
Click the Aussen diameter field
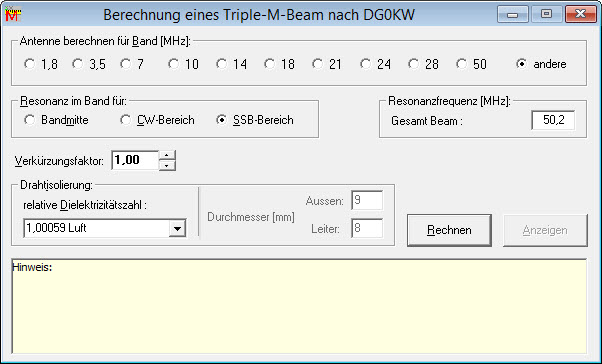(x=367, y=200)
